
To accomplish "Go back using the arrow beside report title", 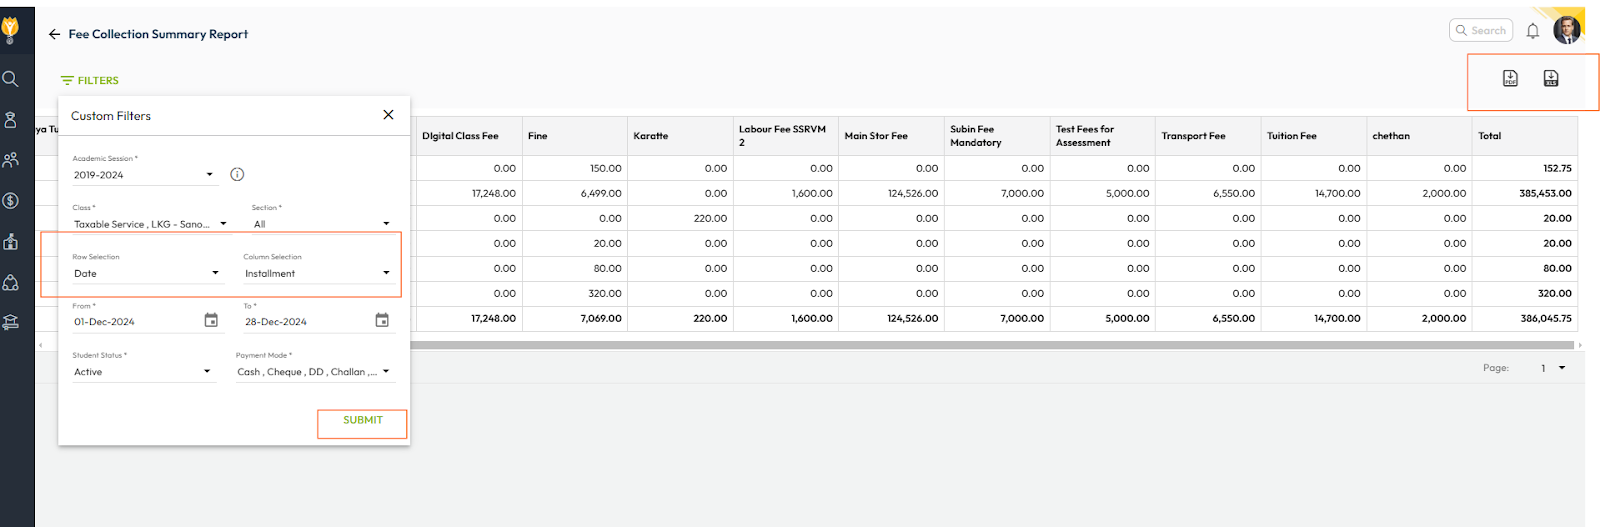I will 54,34.
